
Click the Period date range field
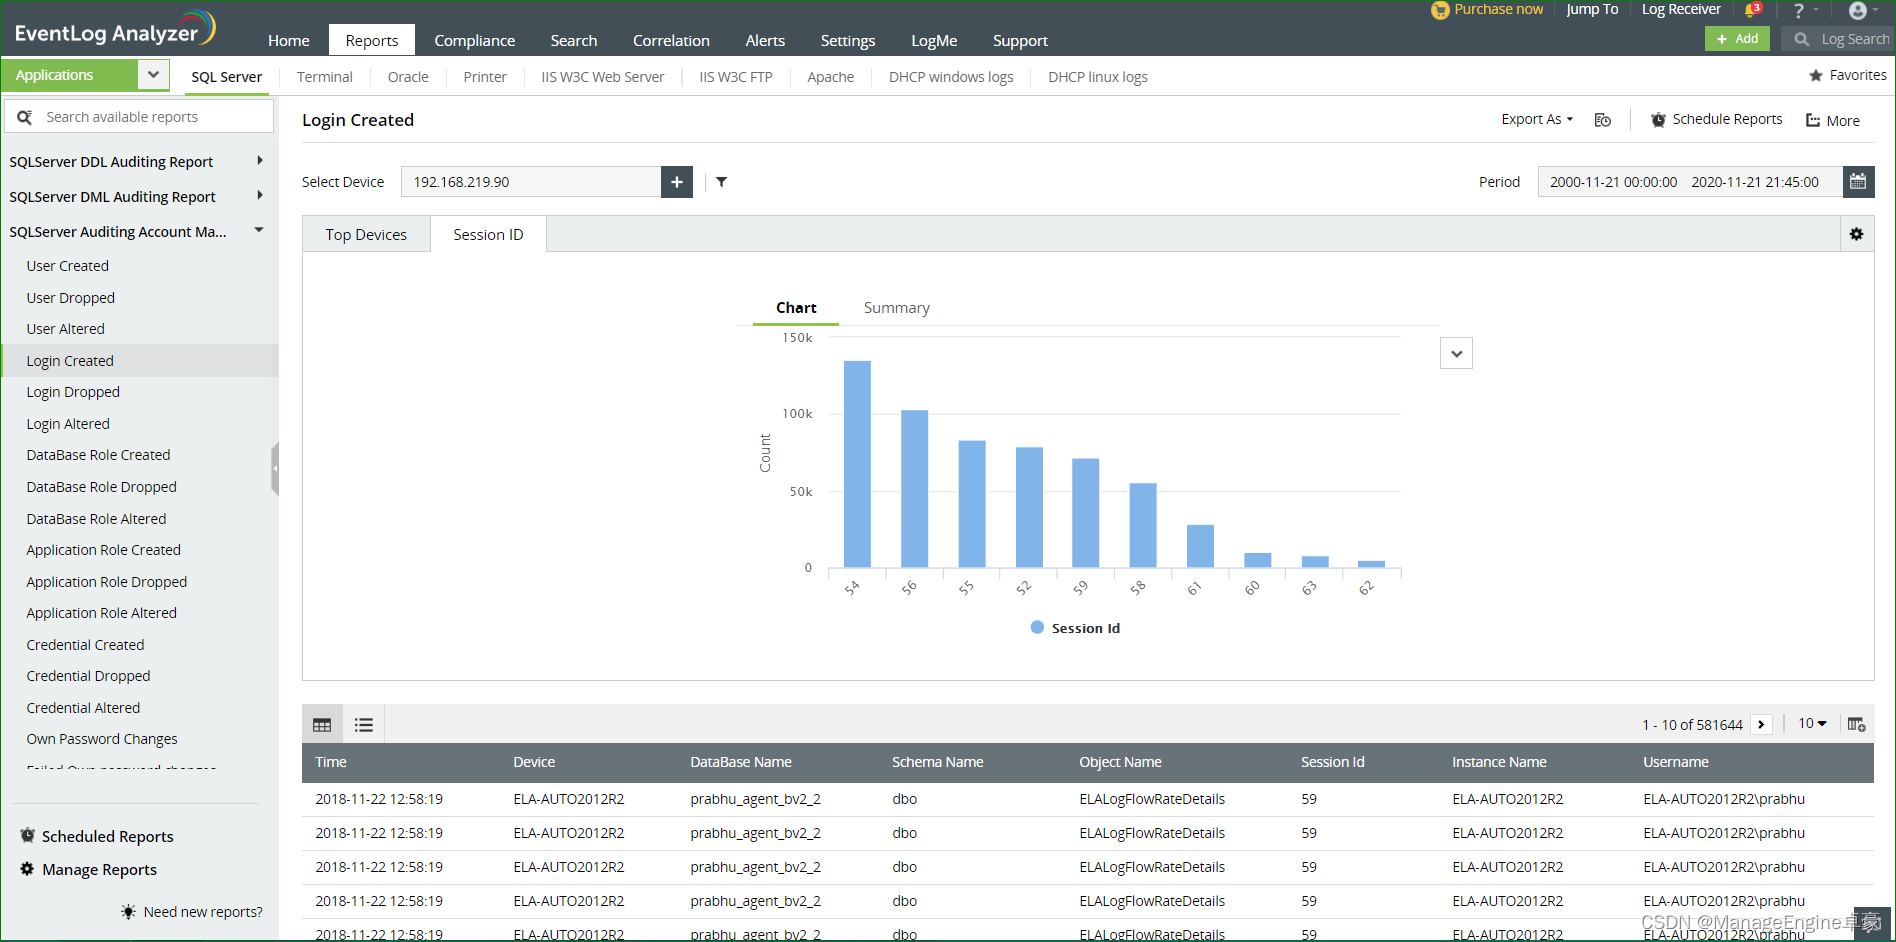[1690, 182]
